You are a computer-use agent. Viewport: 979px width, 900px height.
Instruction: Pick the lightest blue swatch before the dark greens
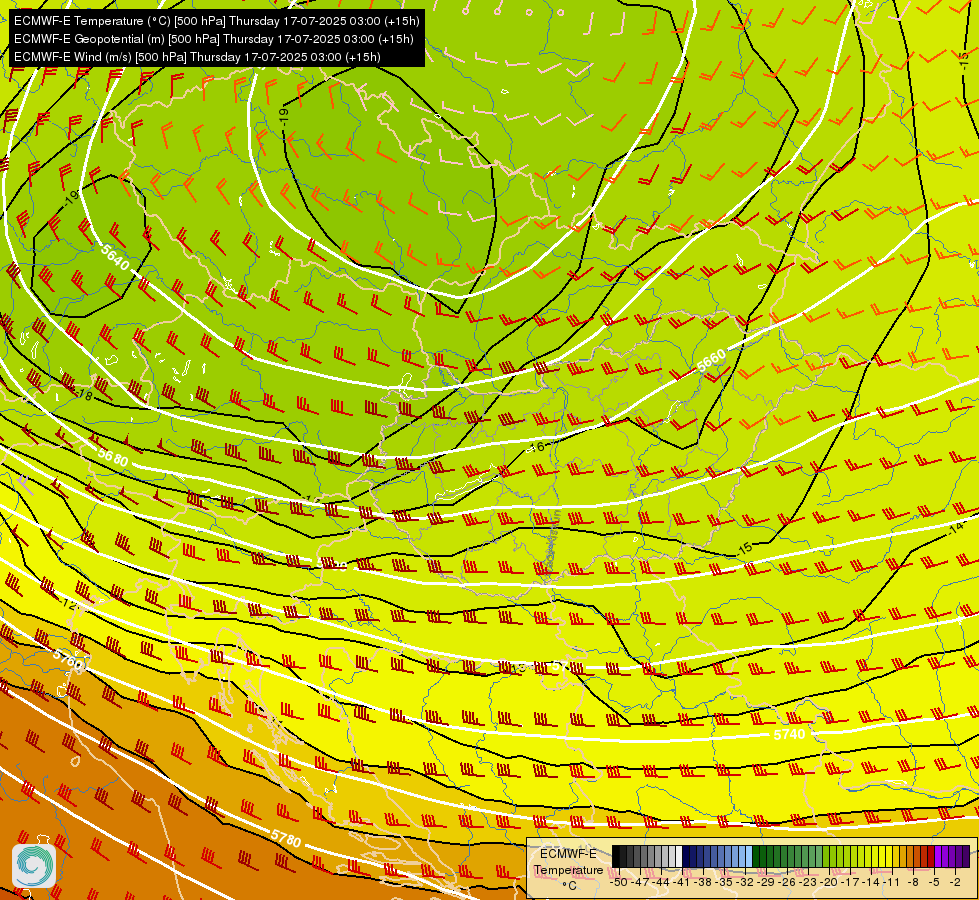(x=749, y=856)
